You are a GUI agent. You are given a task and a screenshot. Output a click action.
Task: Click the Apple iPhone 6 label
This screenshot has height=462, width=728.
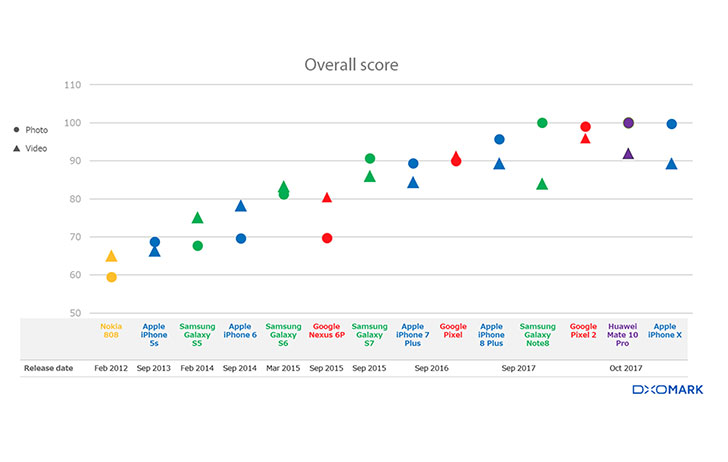pyautogui.click(x=240, y=331)
